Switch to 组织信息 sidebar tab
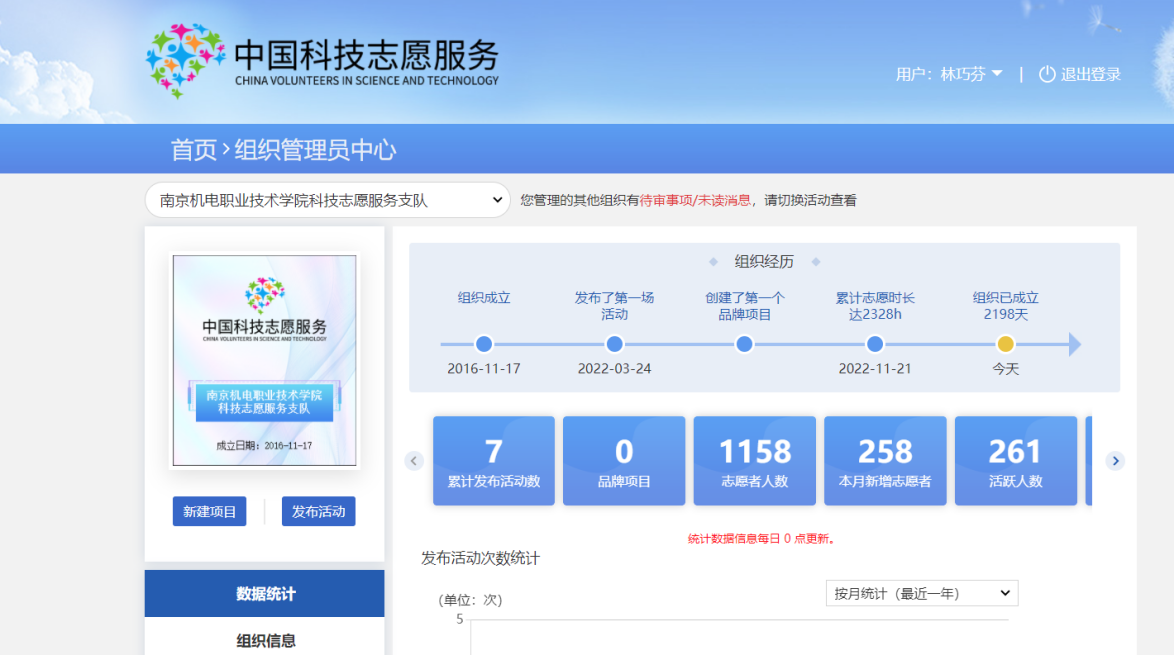Viewport: 1174px width, 655px height. coord(265,640)
